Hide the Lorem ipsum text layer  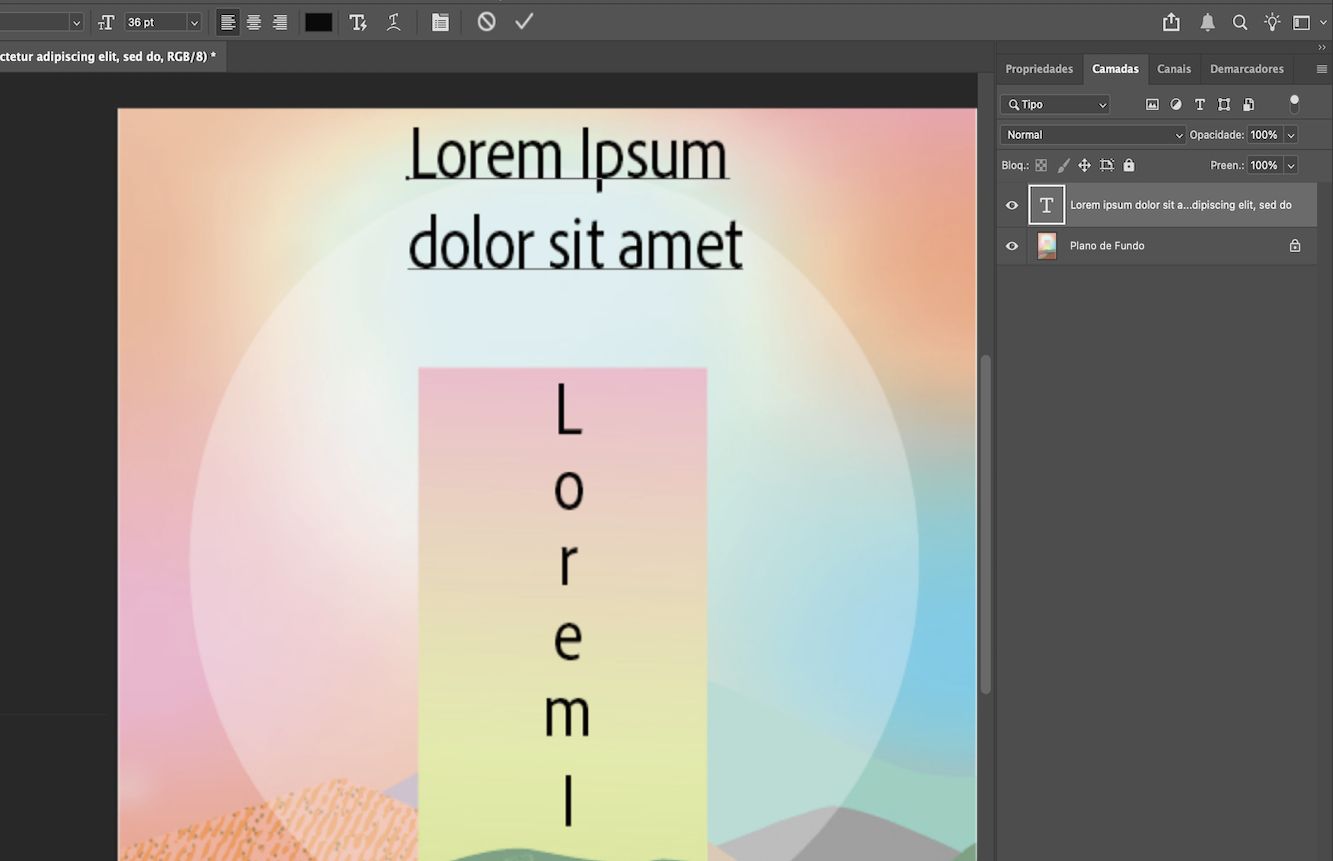[1011, 204]
